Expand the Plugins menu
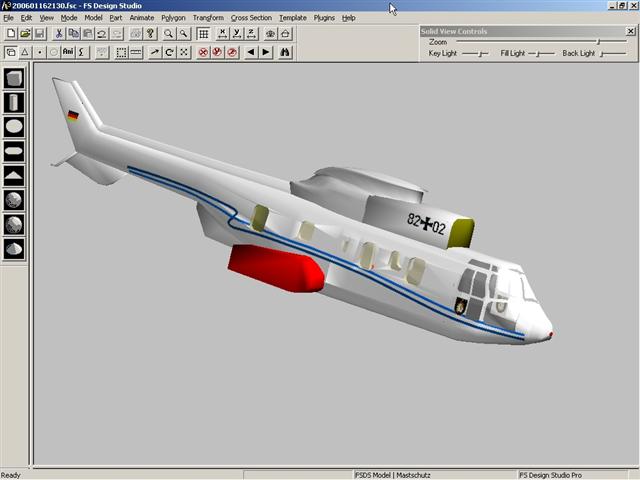 (x=324, y=17)
